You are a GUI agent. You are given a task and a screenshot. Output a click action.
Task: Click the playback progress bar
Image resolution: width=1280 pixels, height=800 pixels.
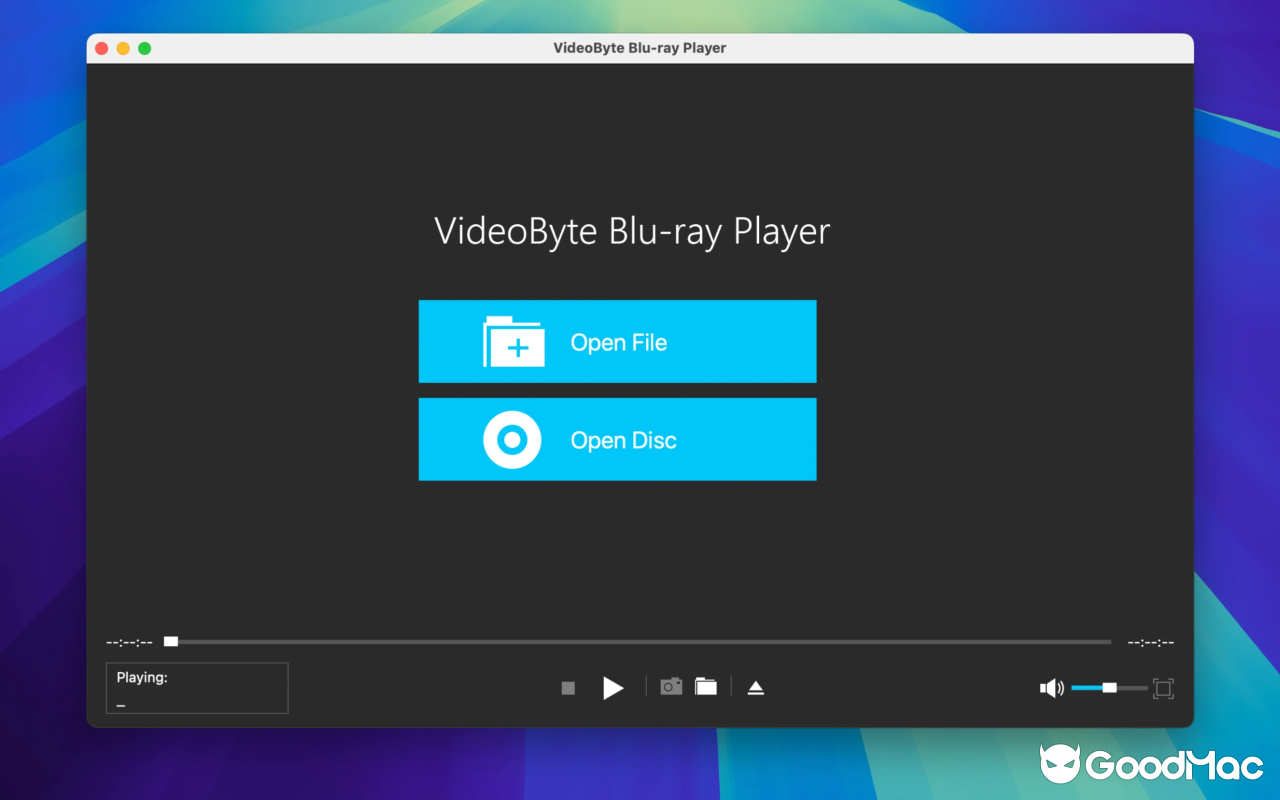tap(640, 641)
